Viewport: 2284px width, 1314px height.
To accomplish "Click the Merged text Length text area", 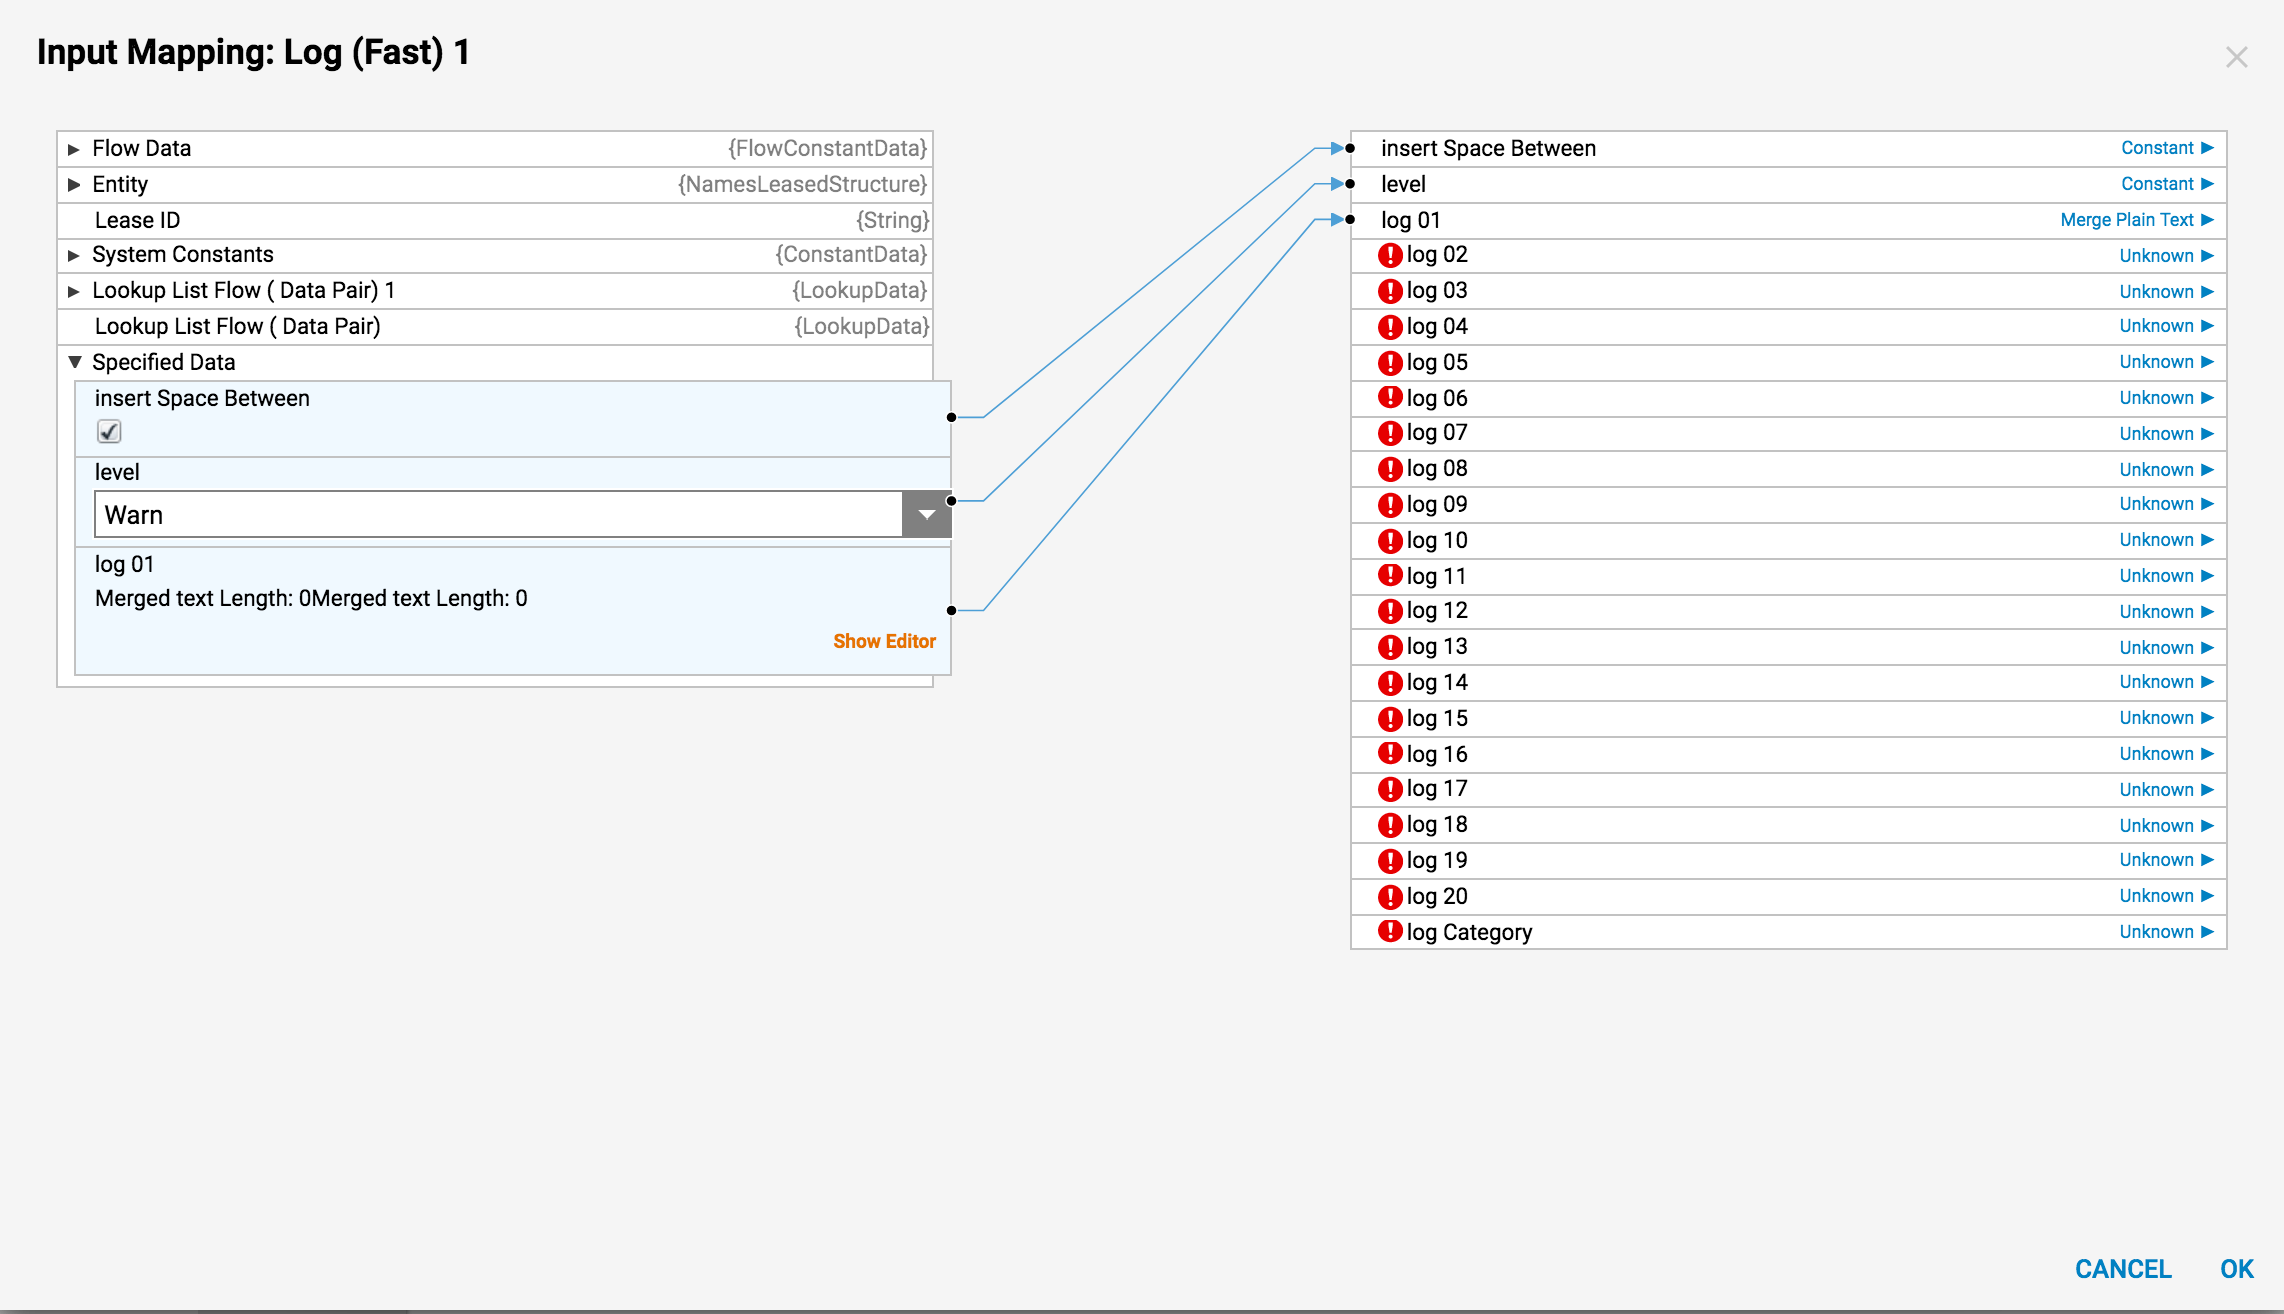I will click(311, 598).
